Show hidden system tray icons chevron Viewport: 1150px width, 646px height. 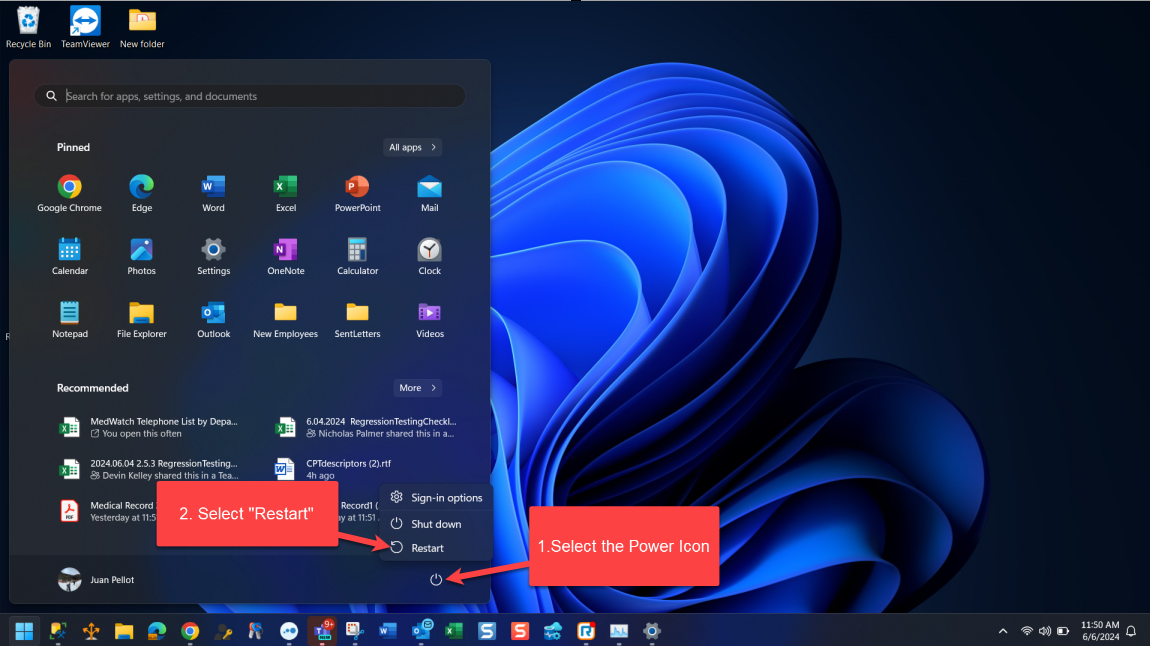pos(1003,631)
